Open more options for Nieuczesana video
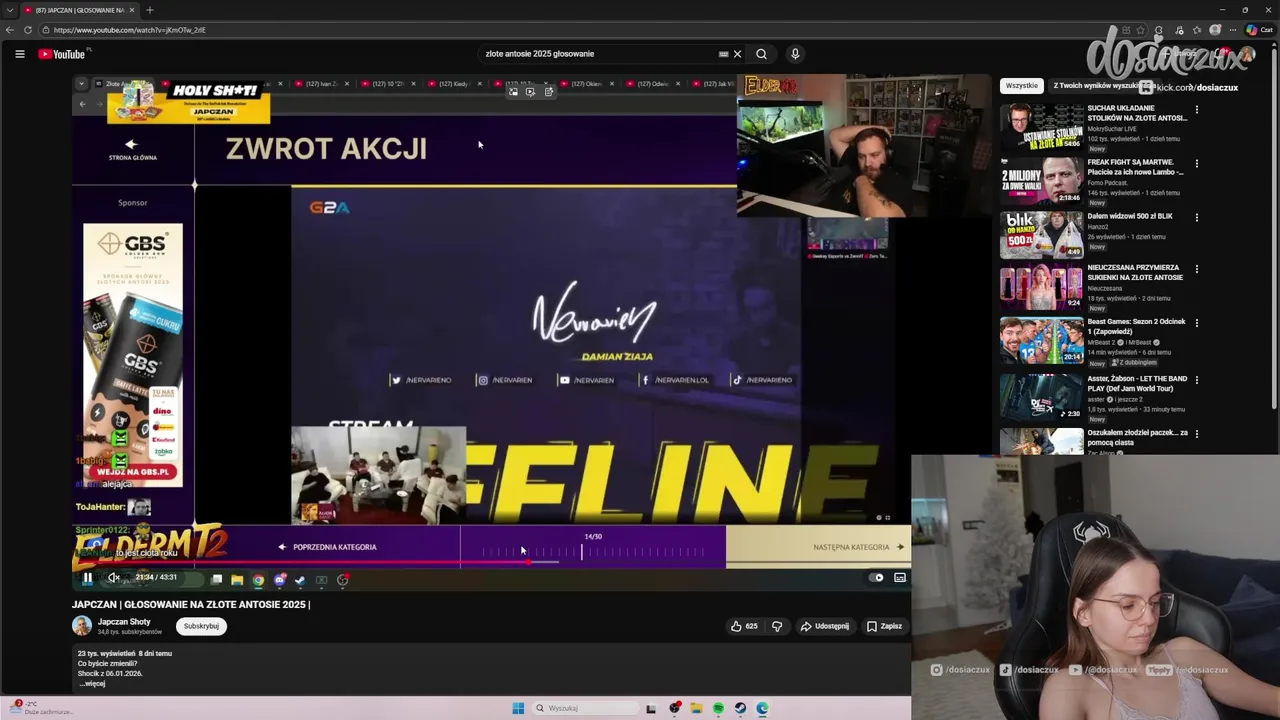 pyautogui.click(x=1197, y=269)
